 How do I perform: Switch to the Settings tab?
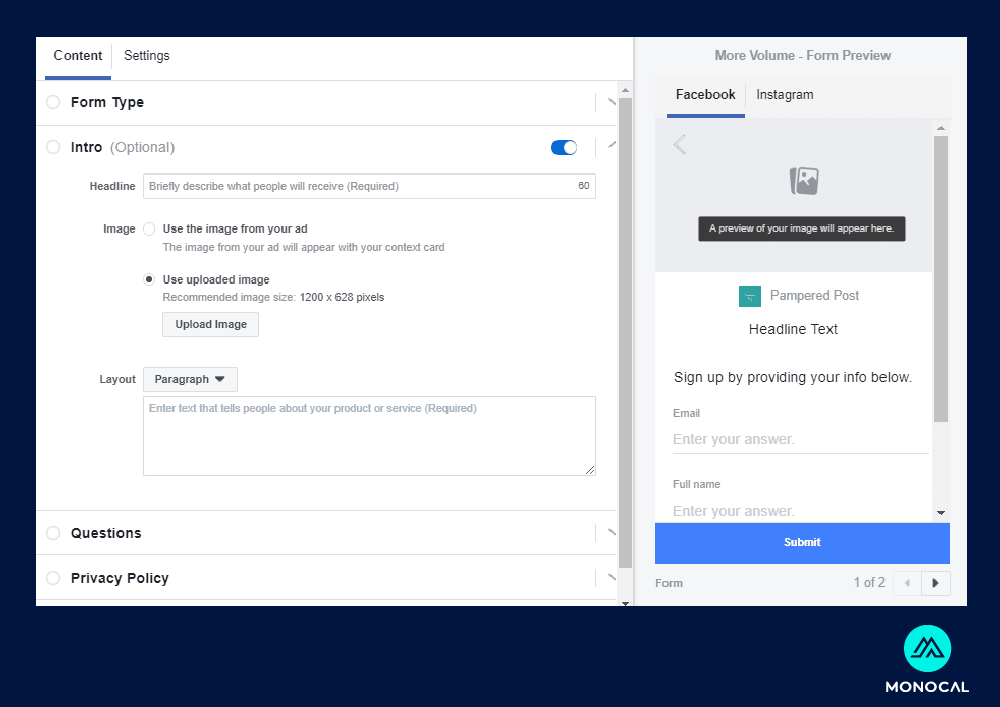click(x=147, y=57)
